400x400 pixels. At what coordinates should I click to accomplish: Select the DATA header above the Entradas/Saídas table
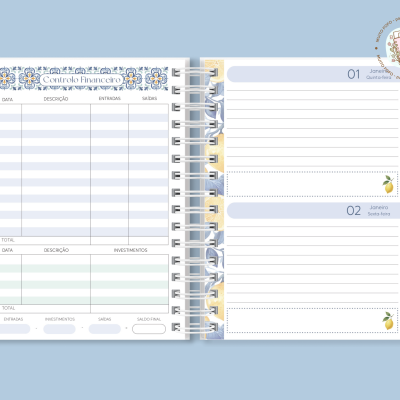[x=7, y=99]
